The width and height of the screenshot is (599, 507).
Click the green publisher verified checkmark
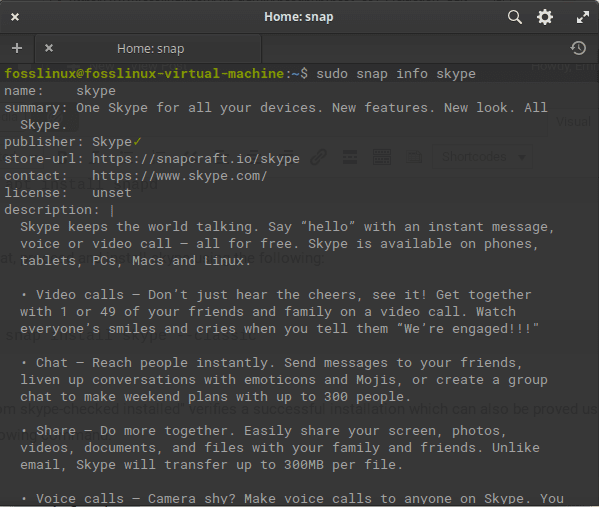137,142
